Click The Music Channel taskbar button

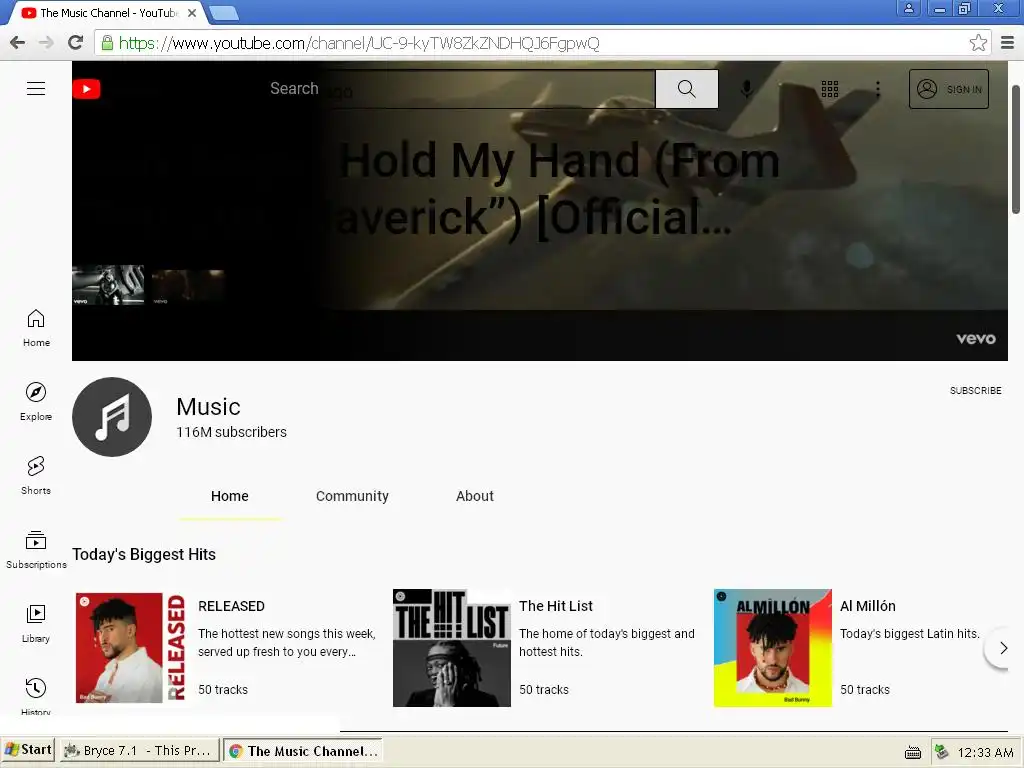point(303,751)
